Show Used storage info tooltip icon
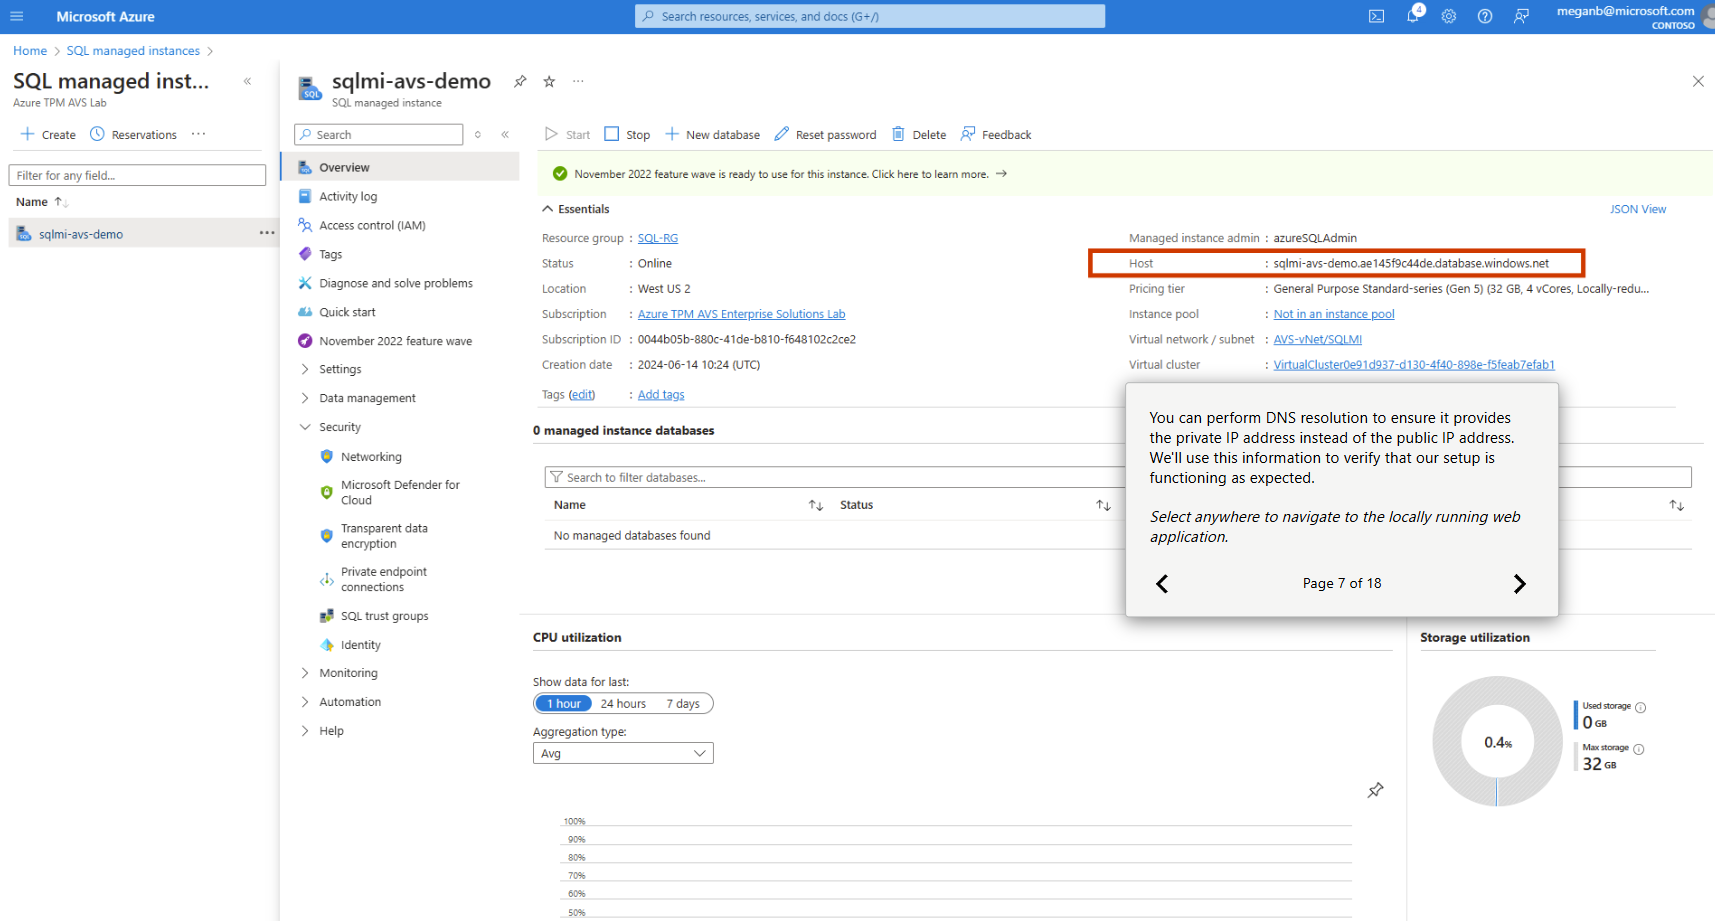 [1640, 707]
